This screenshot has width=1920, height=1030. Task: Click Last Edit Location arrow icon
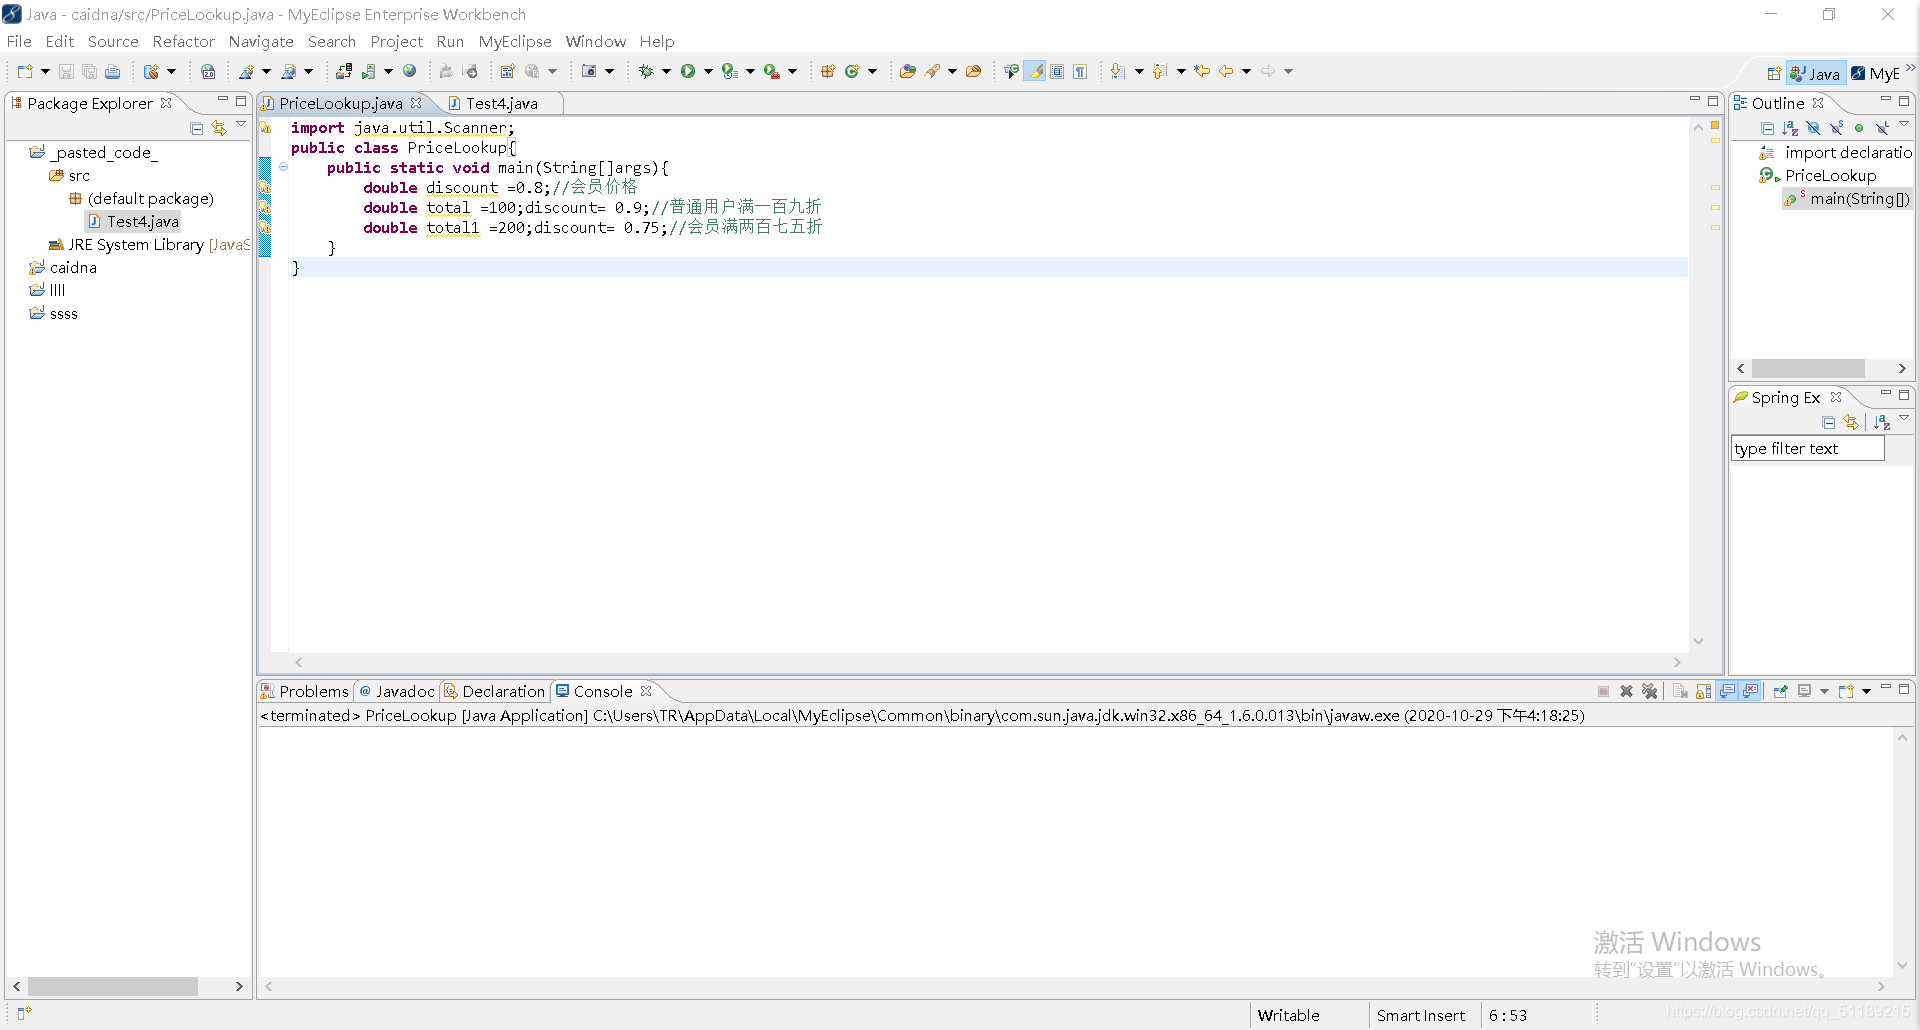point(1202,71)
